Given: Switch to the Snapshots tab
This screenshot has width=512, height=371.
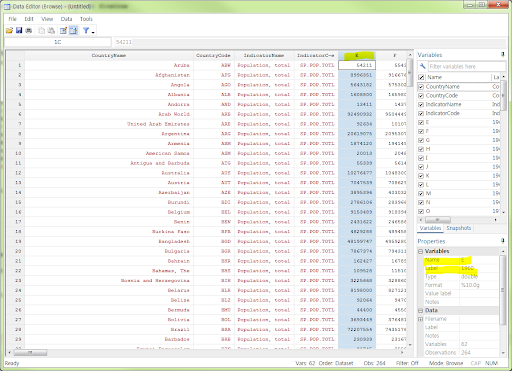Looking at the screenshot, I should tap(459, 228).
